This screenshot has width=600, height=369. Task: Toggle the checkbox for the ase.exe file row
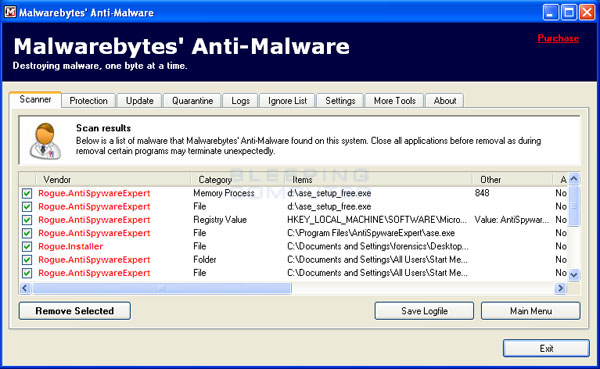coord(27,233)
